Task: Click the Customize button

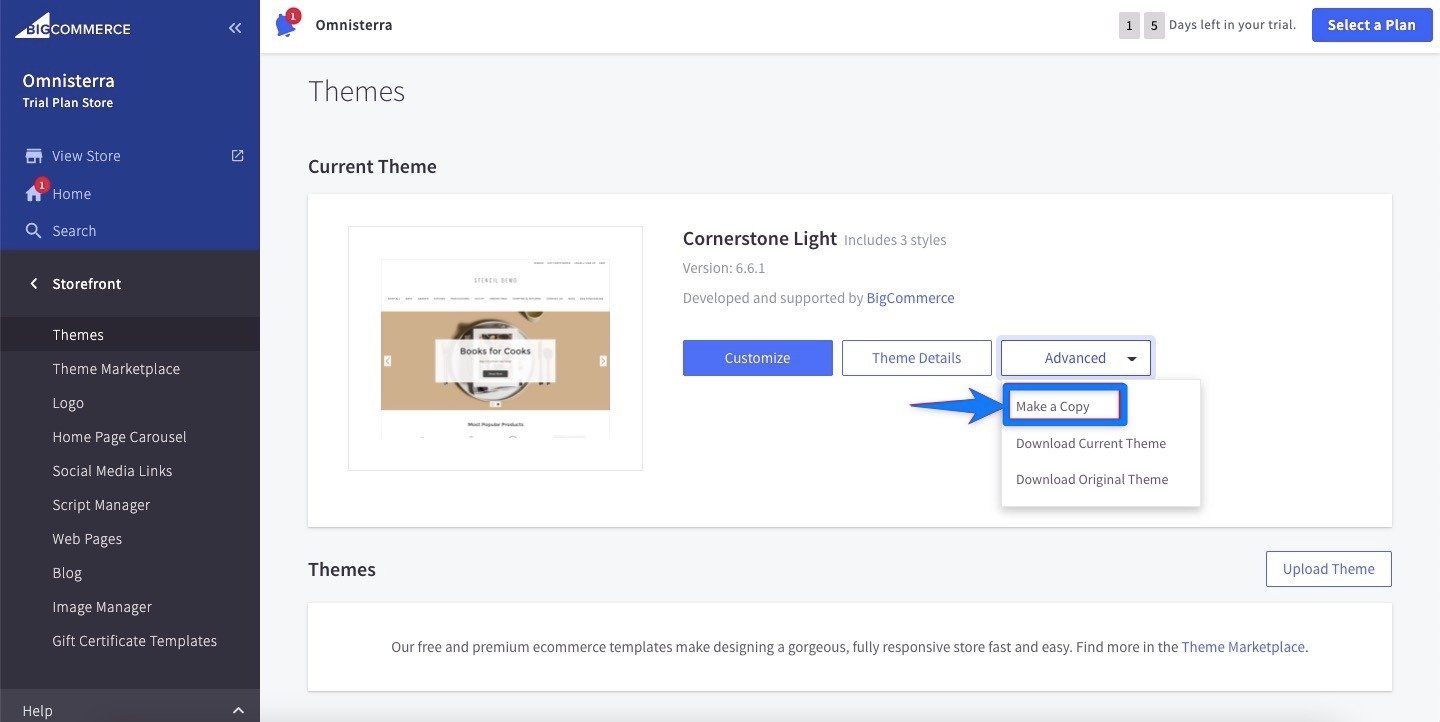Action: pyautogui.click(x=757, y=358)
